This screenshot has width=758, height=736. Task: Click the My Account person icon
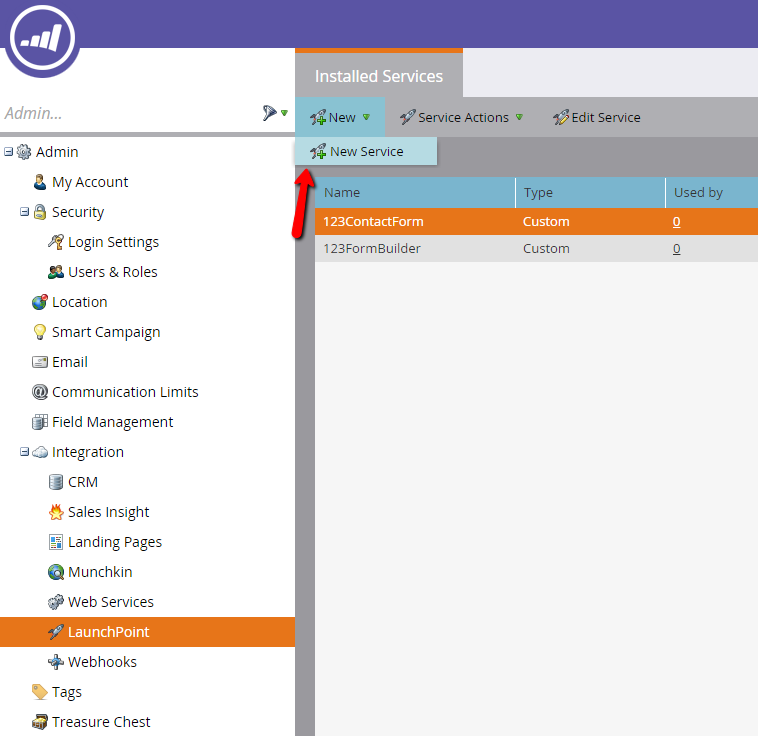pos(40,182)
